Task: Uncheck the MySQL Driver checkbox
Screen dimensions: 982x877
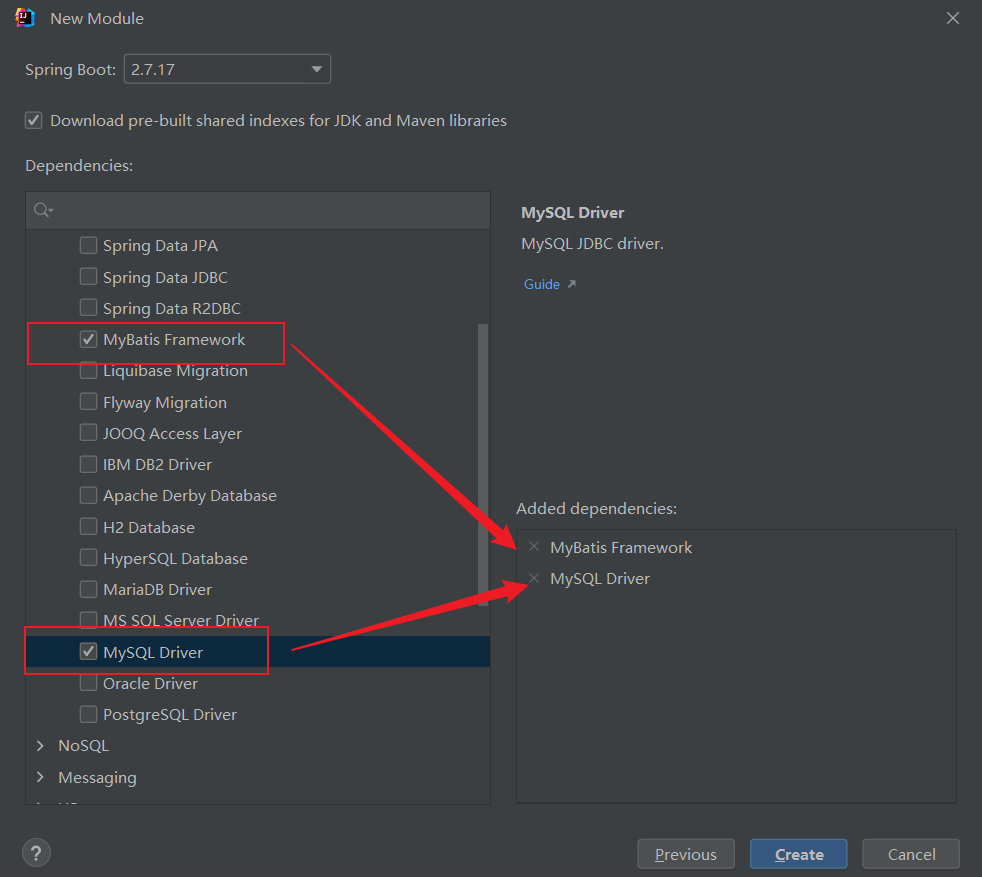Action: [x=89, y=652]
